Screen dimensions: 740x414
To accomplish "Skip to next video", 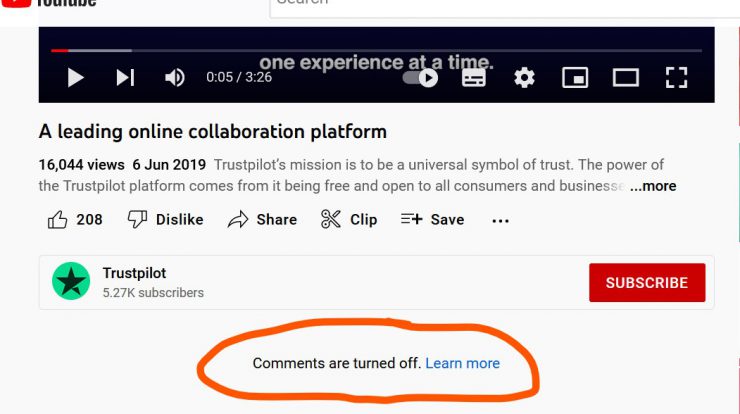I will tap(126, 77).
